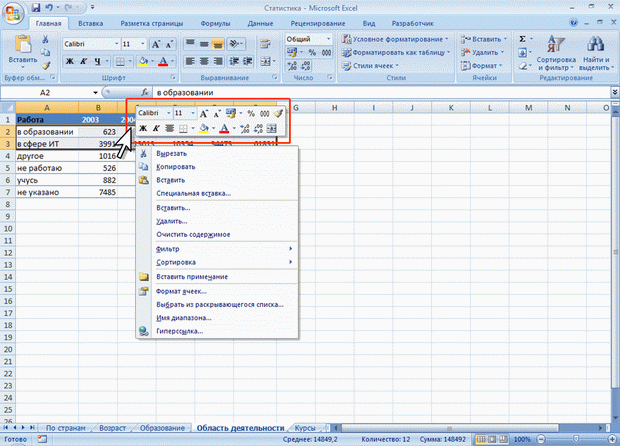
Task: Switch to Вставка ribbon tab
Action: (91, 23)
